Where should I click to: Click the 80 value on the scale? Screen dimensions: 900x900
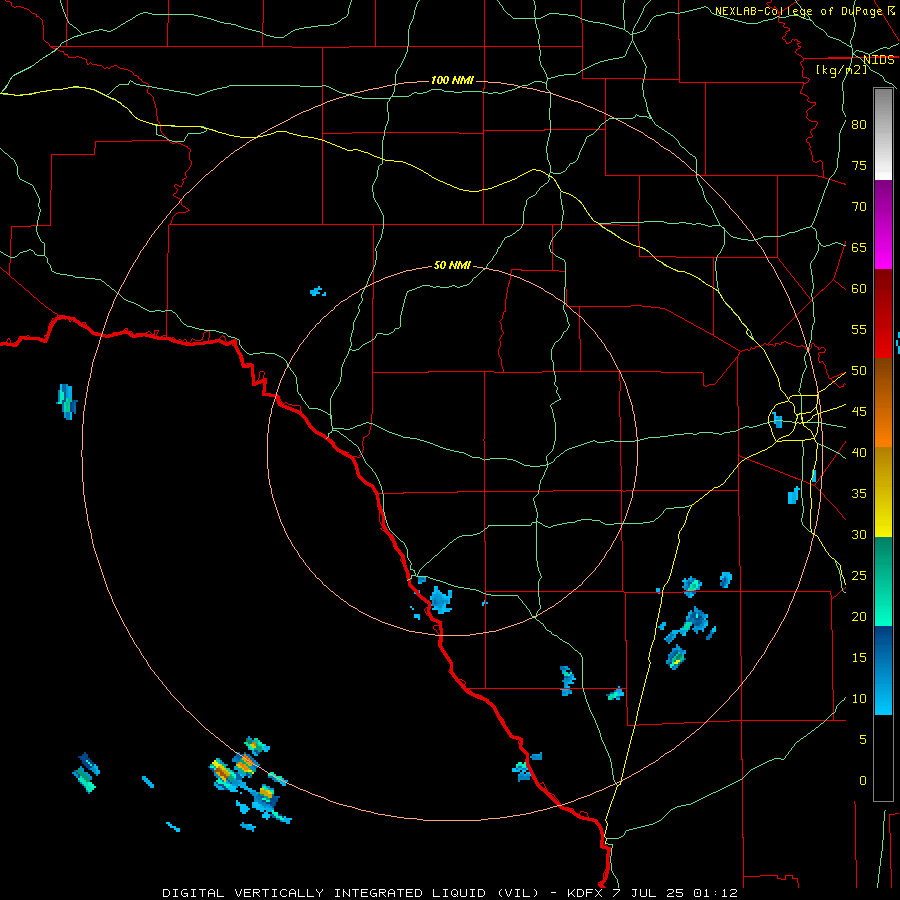pos(859,125)
